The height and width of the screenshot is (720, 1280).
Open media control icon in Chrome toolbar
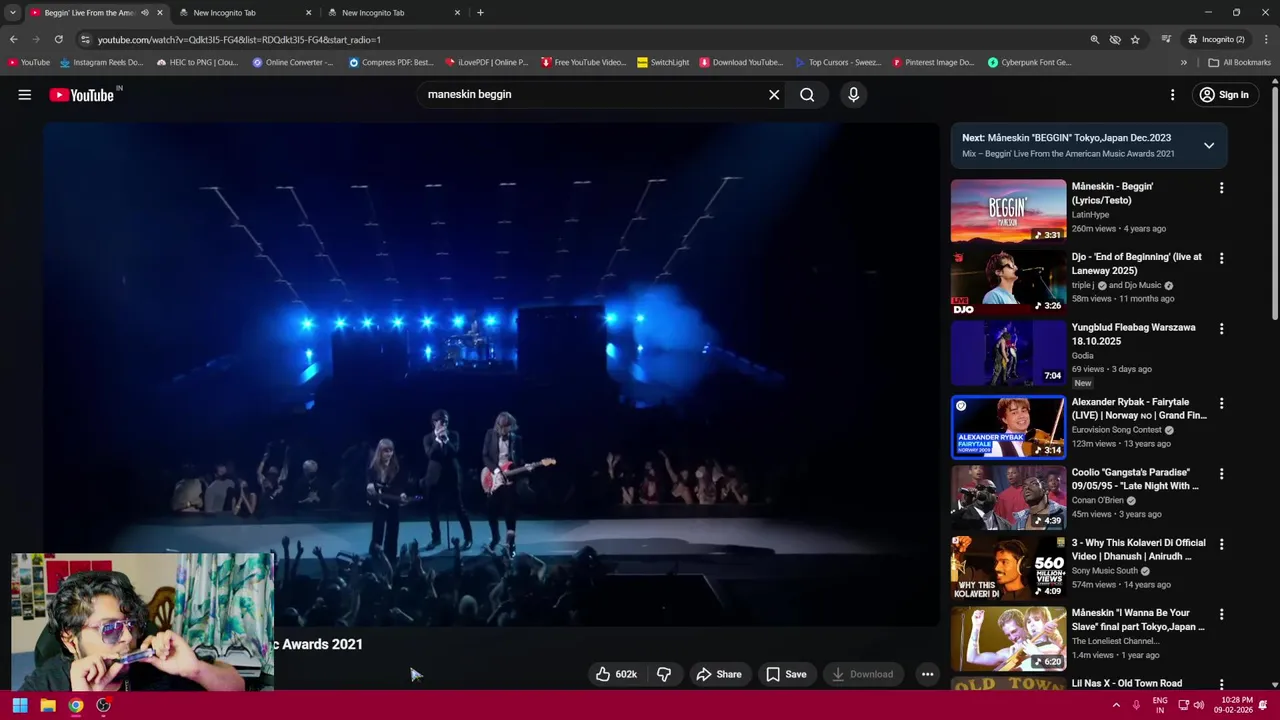pyautogui.click(x=1166, y=39)
